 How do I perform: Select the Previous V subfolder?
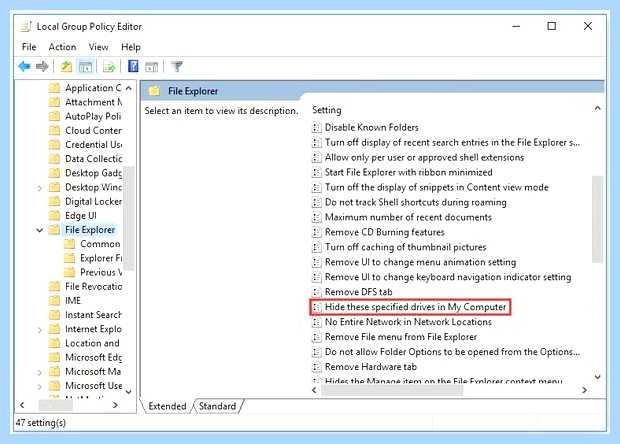(x=101, y=272)
